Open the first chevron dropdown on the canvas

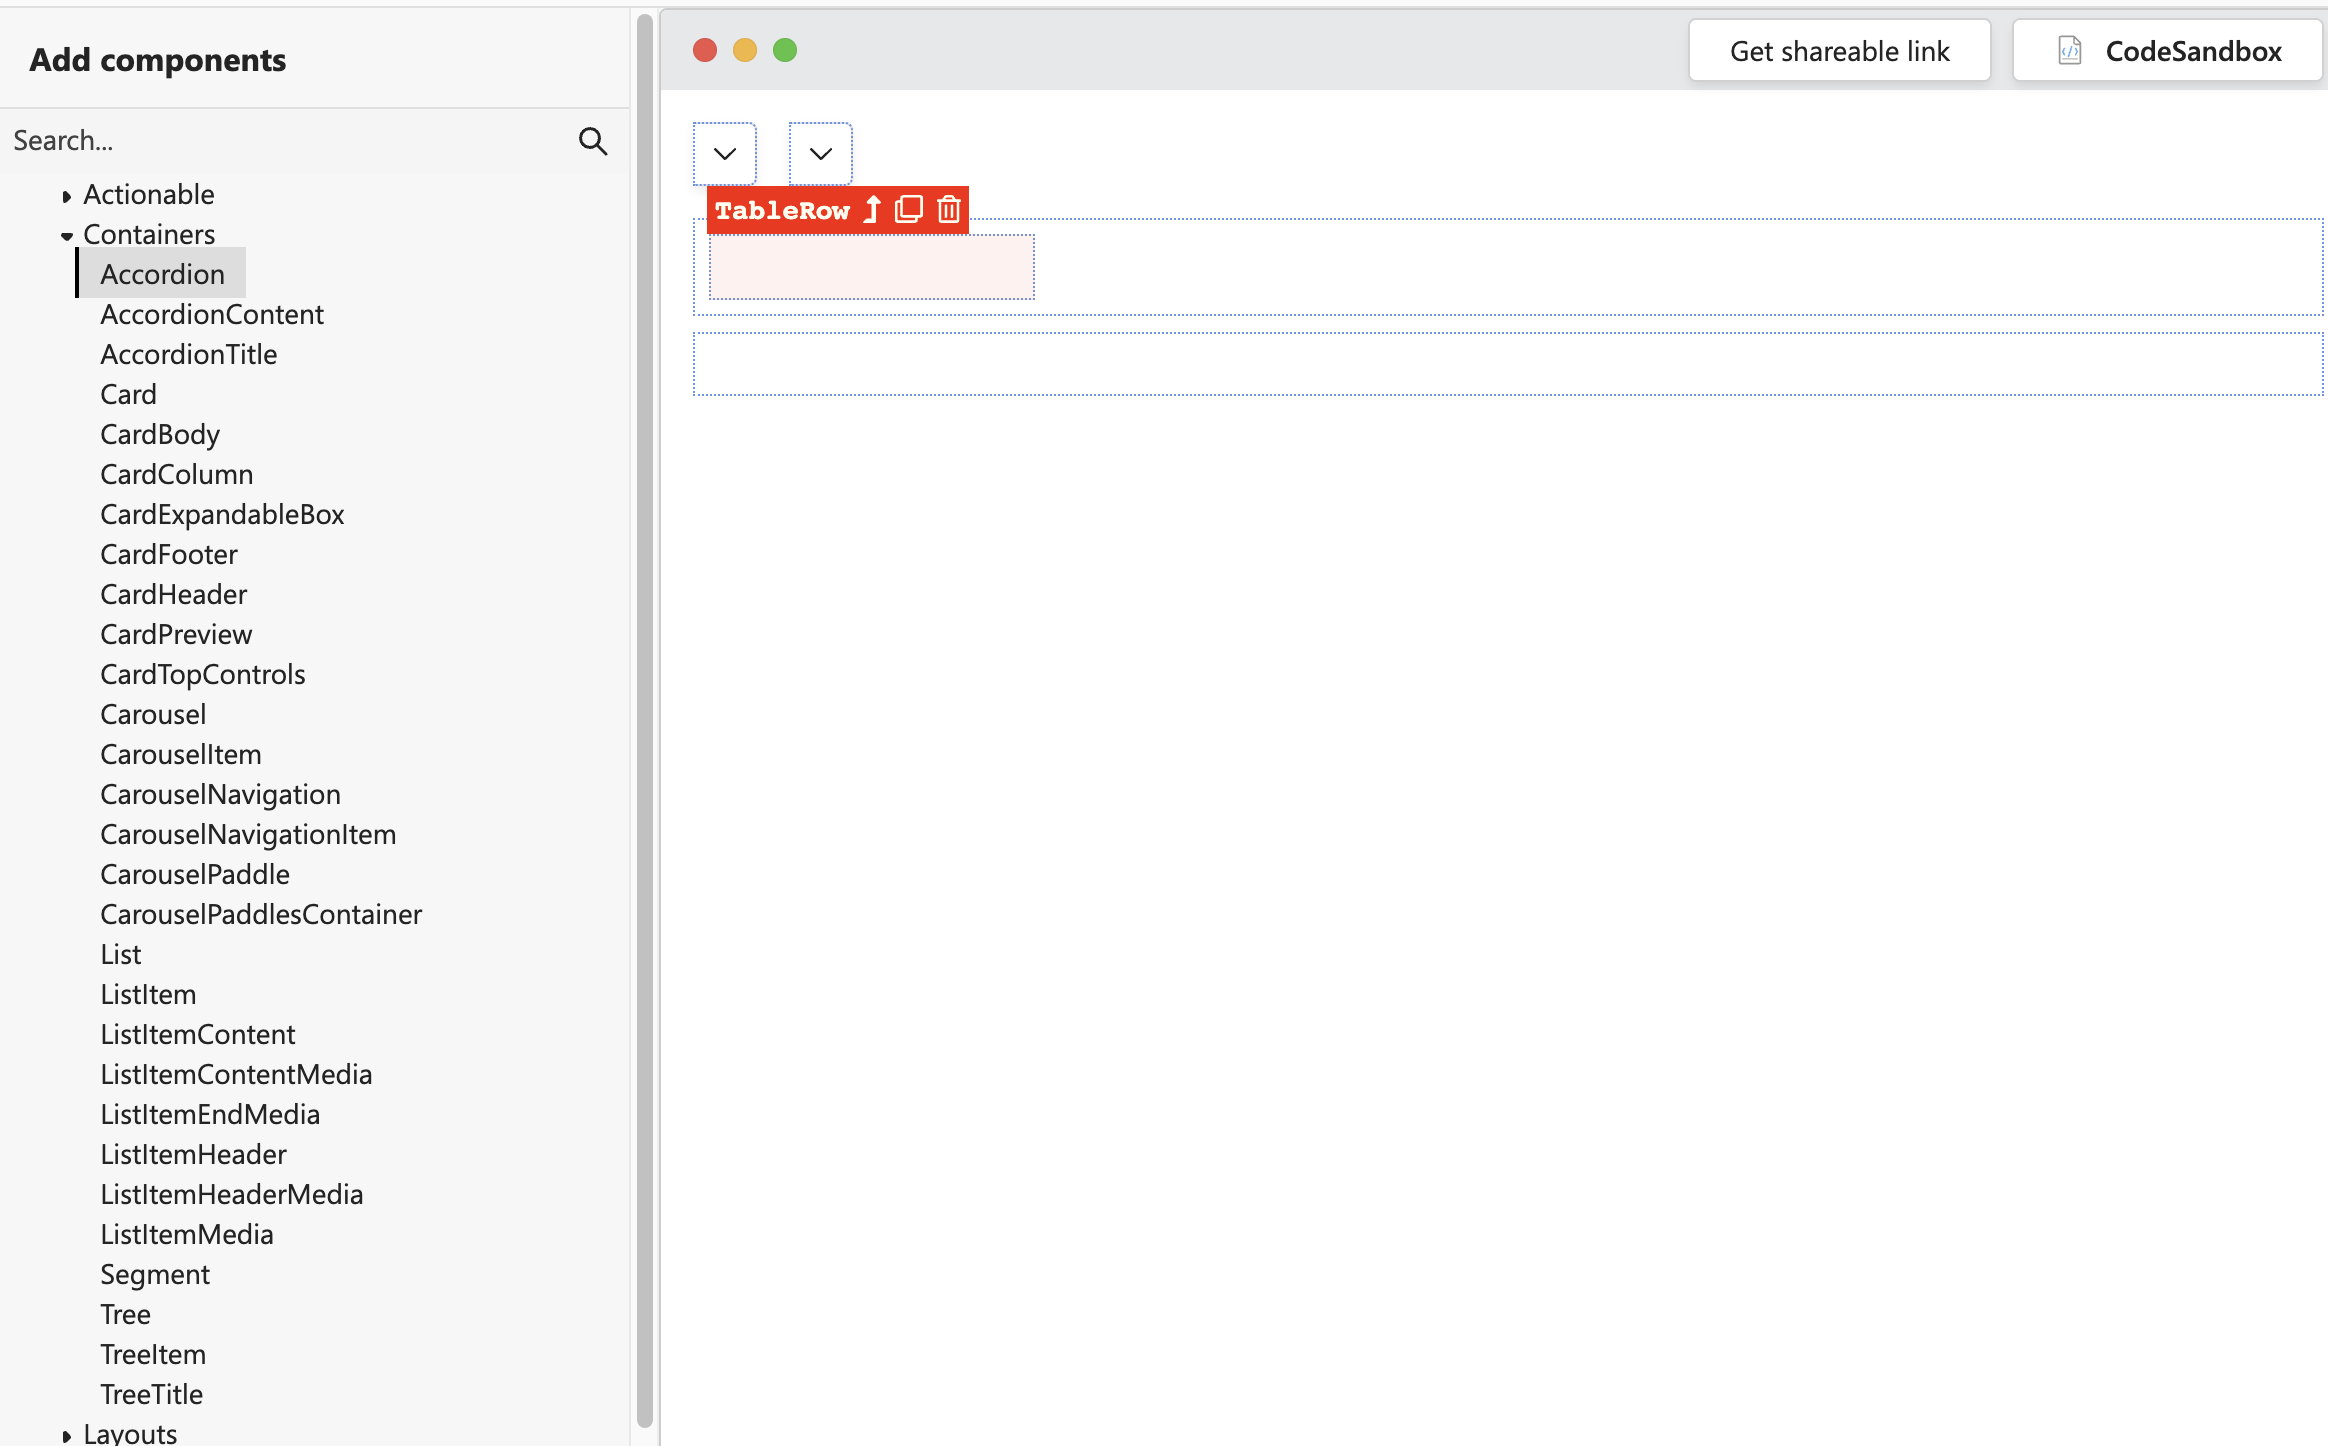pyautogui.click(x=724, y=153)
